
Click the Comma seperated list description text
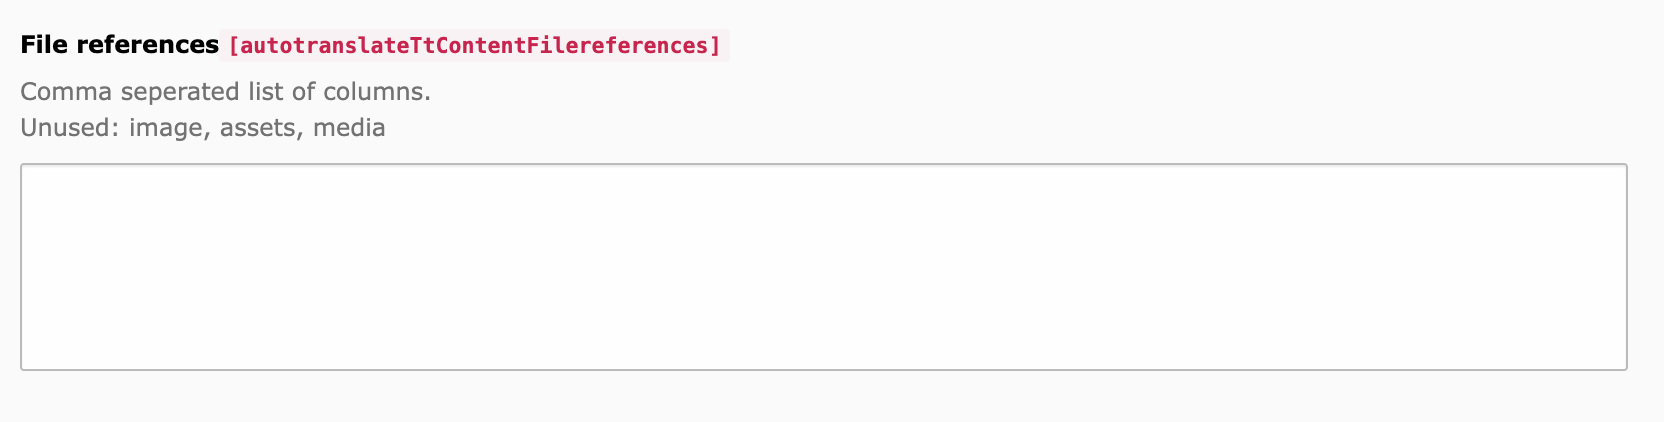click(x=225, y=92)
